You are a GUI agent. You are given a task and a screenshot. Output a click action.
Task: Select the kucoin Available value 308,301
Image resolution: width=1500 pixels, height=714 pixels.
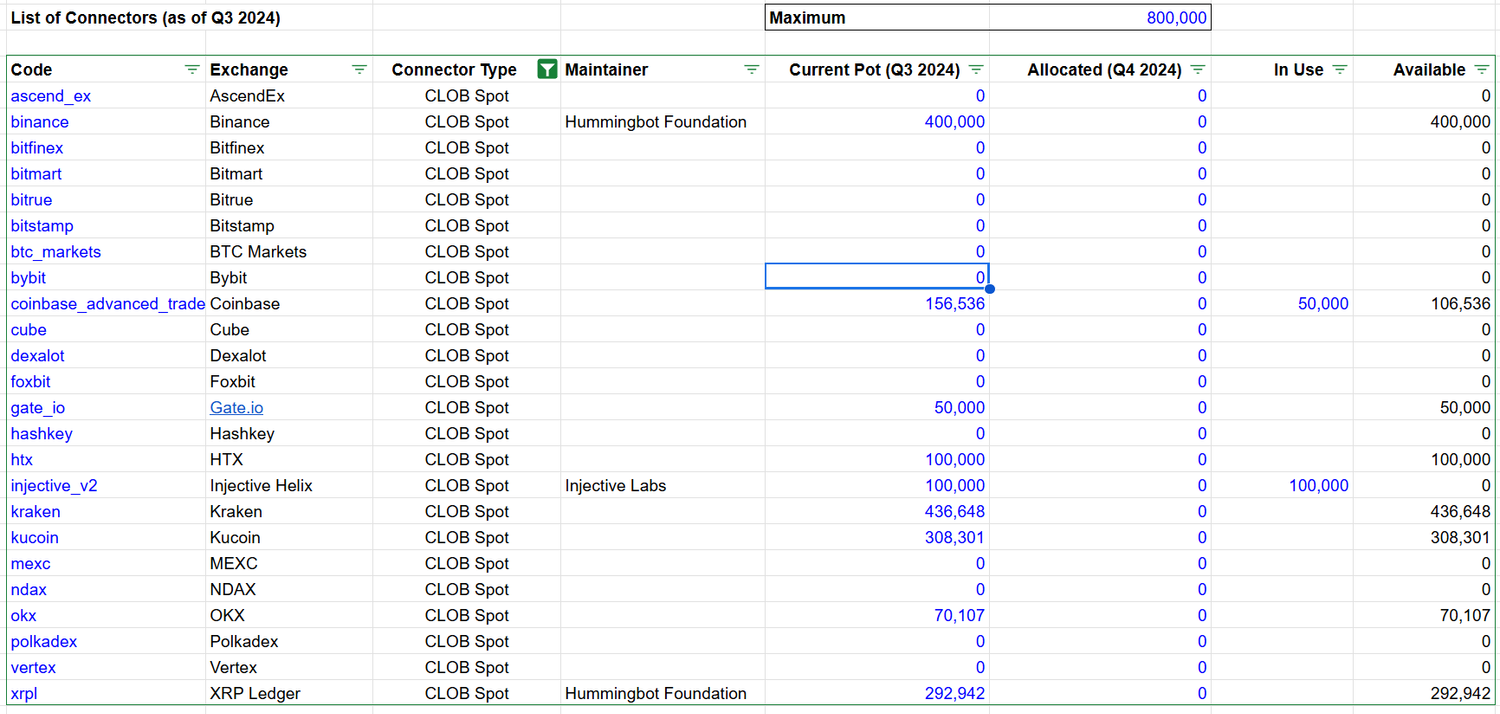pyautogui.click(x=1460, y=538)
